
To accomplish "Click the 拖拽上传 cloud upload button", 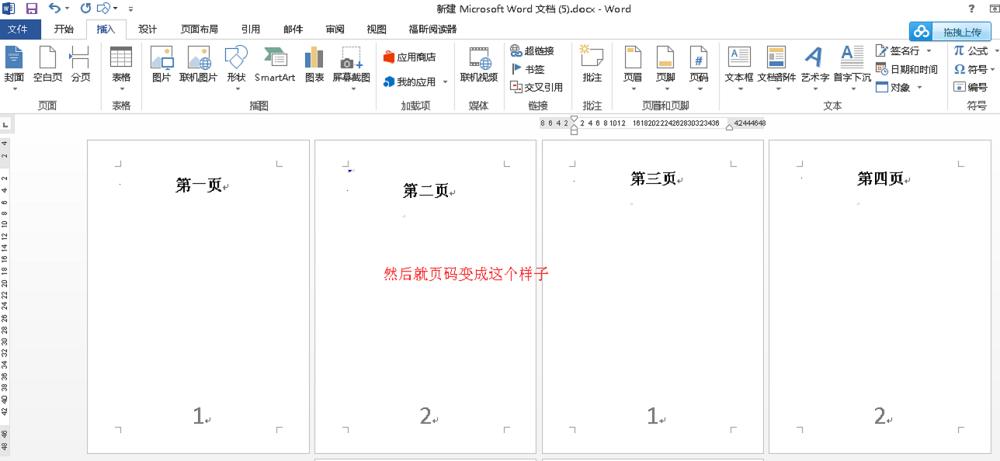I will coord(951,31).
